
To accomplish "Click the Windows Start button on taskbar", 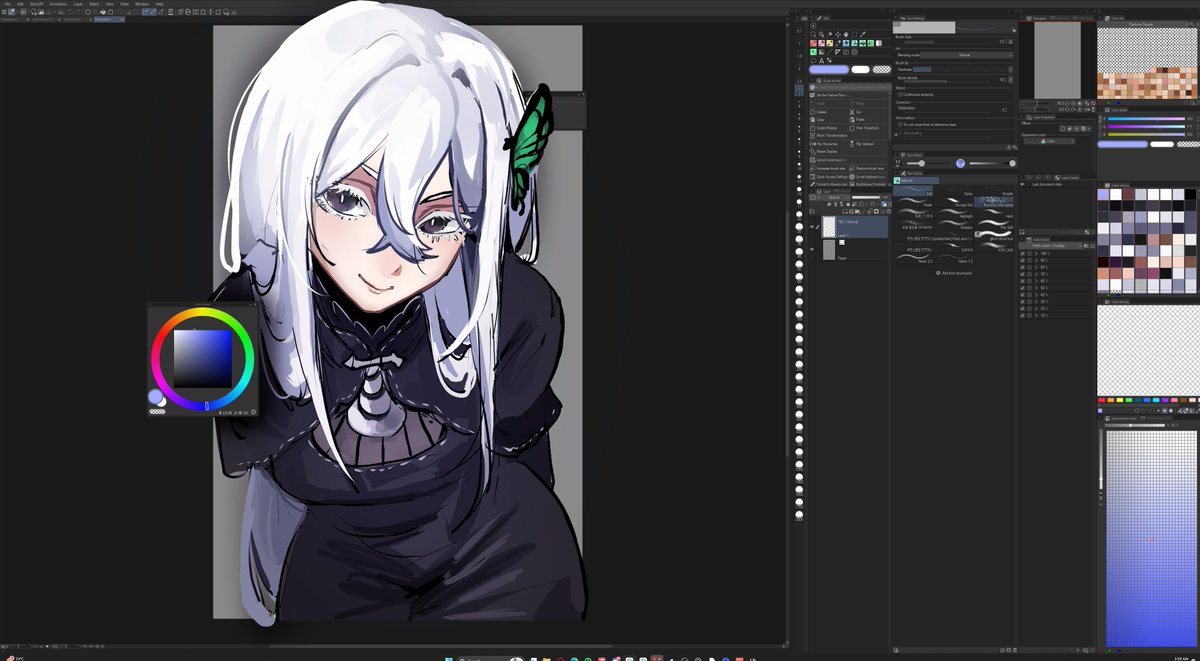I will [448, 657].
